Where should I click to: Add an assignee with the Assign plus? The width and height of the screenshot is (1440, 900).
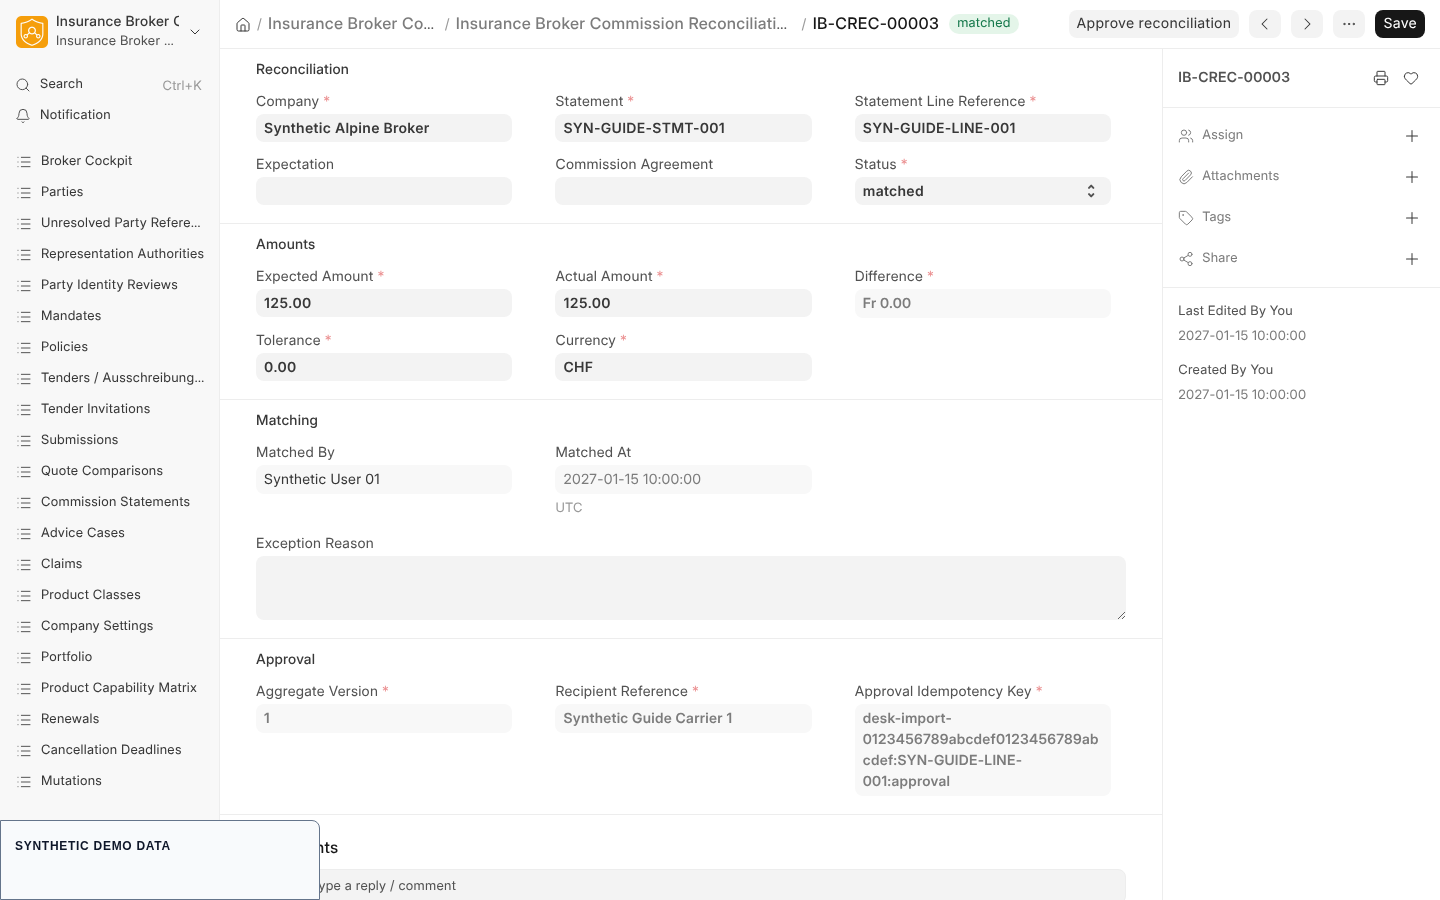pos(1412,136)
